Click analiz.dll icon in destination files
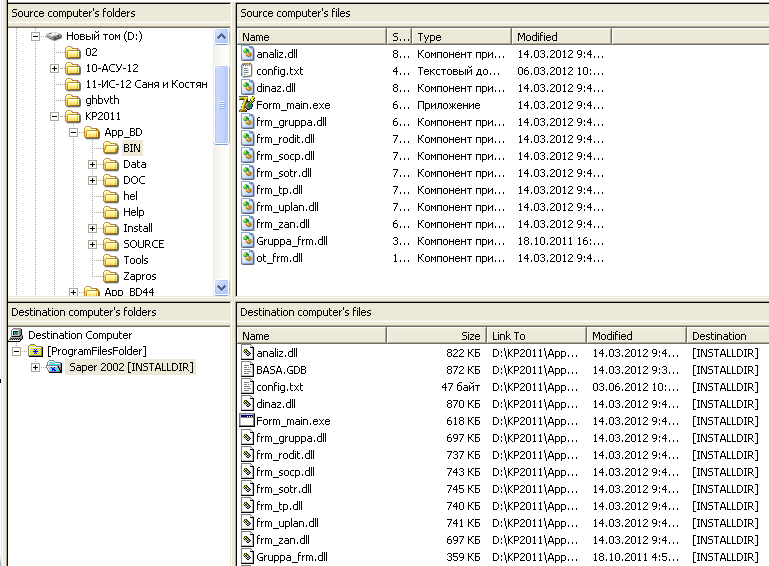 coord(248,353)
